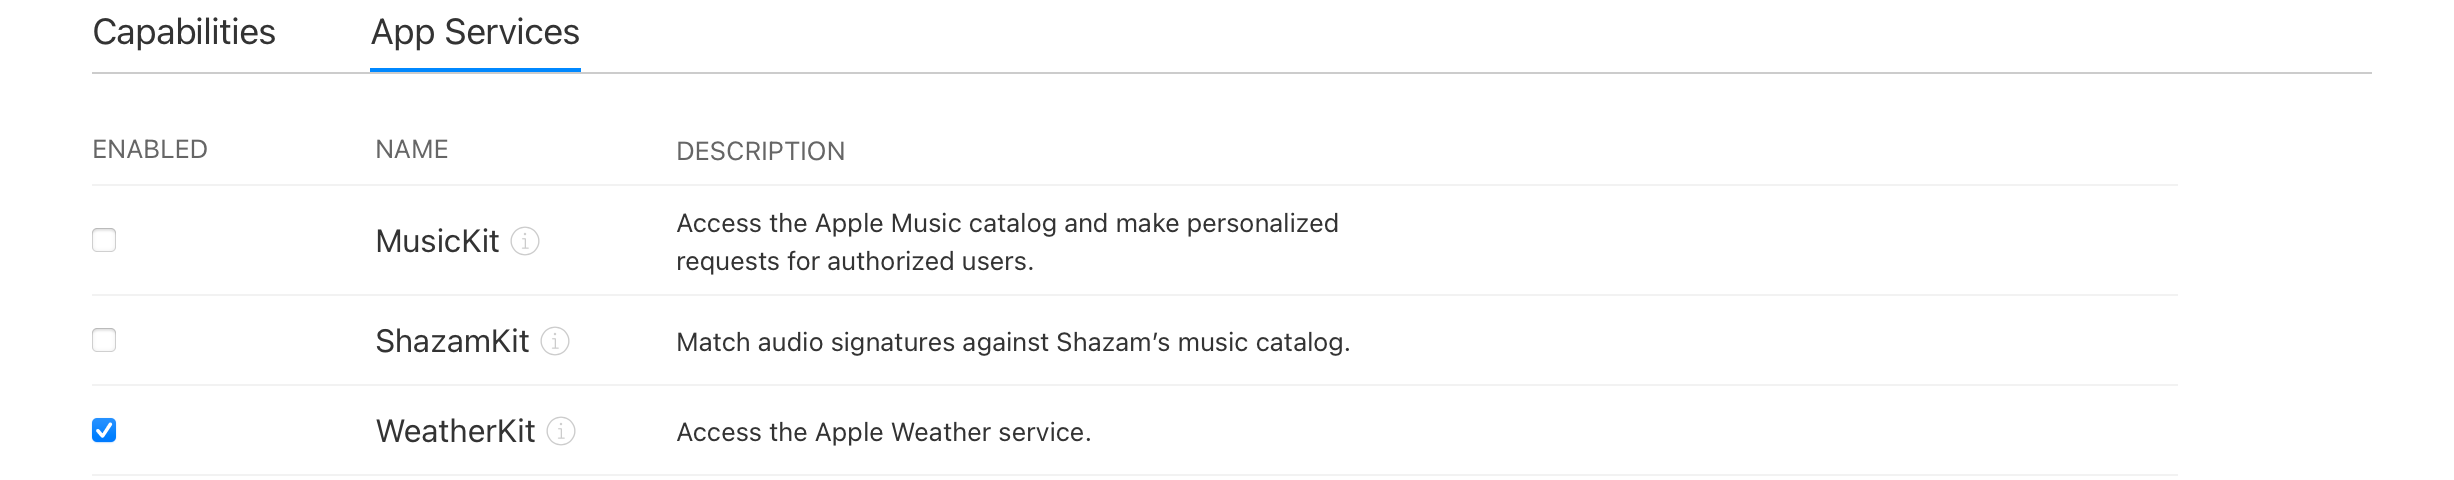Click the ENABLED column header
This screenshot has width=2454, height=480.
[x=150, y=149]
